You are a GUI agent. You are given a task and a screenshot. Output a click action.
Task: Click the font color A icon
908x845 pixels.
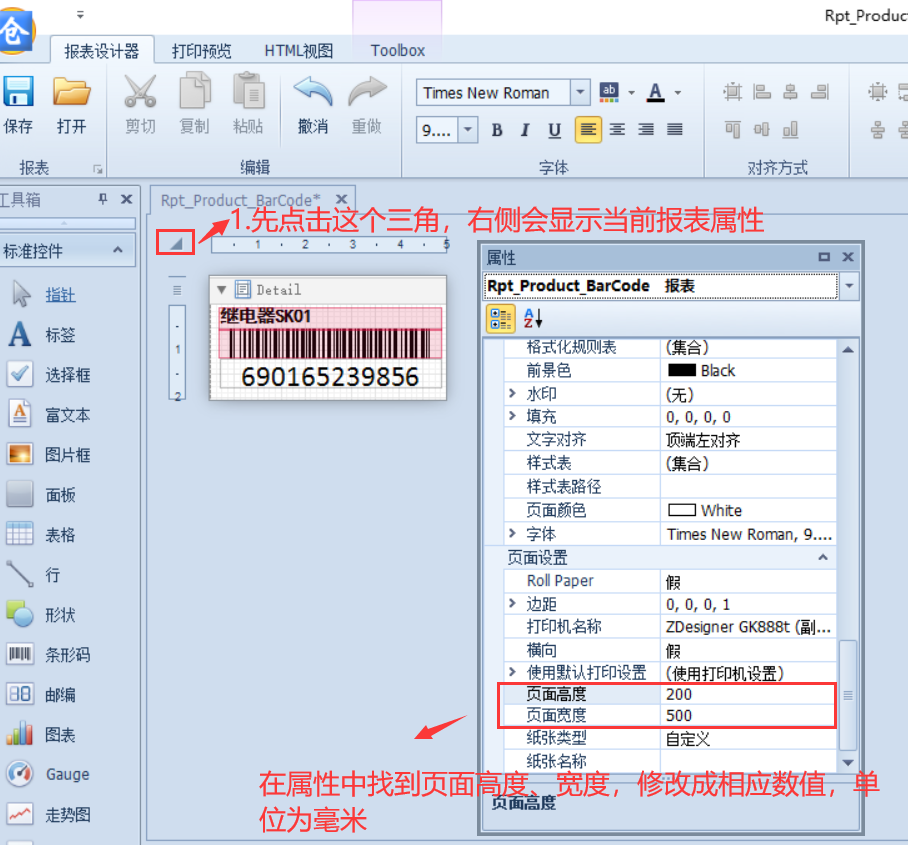[656, 92]
